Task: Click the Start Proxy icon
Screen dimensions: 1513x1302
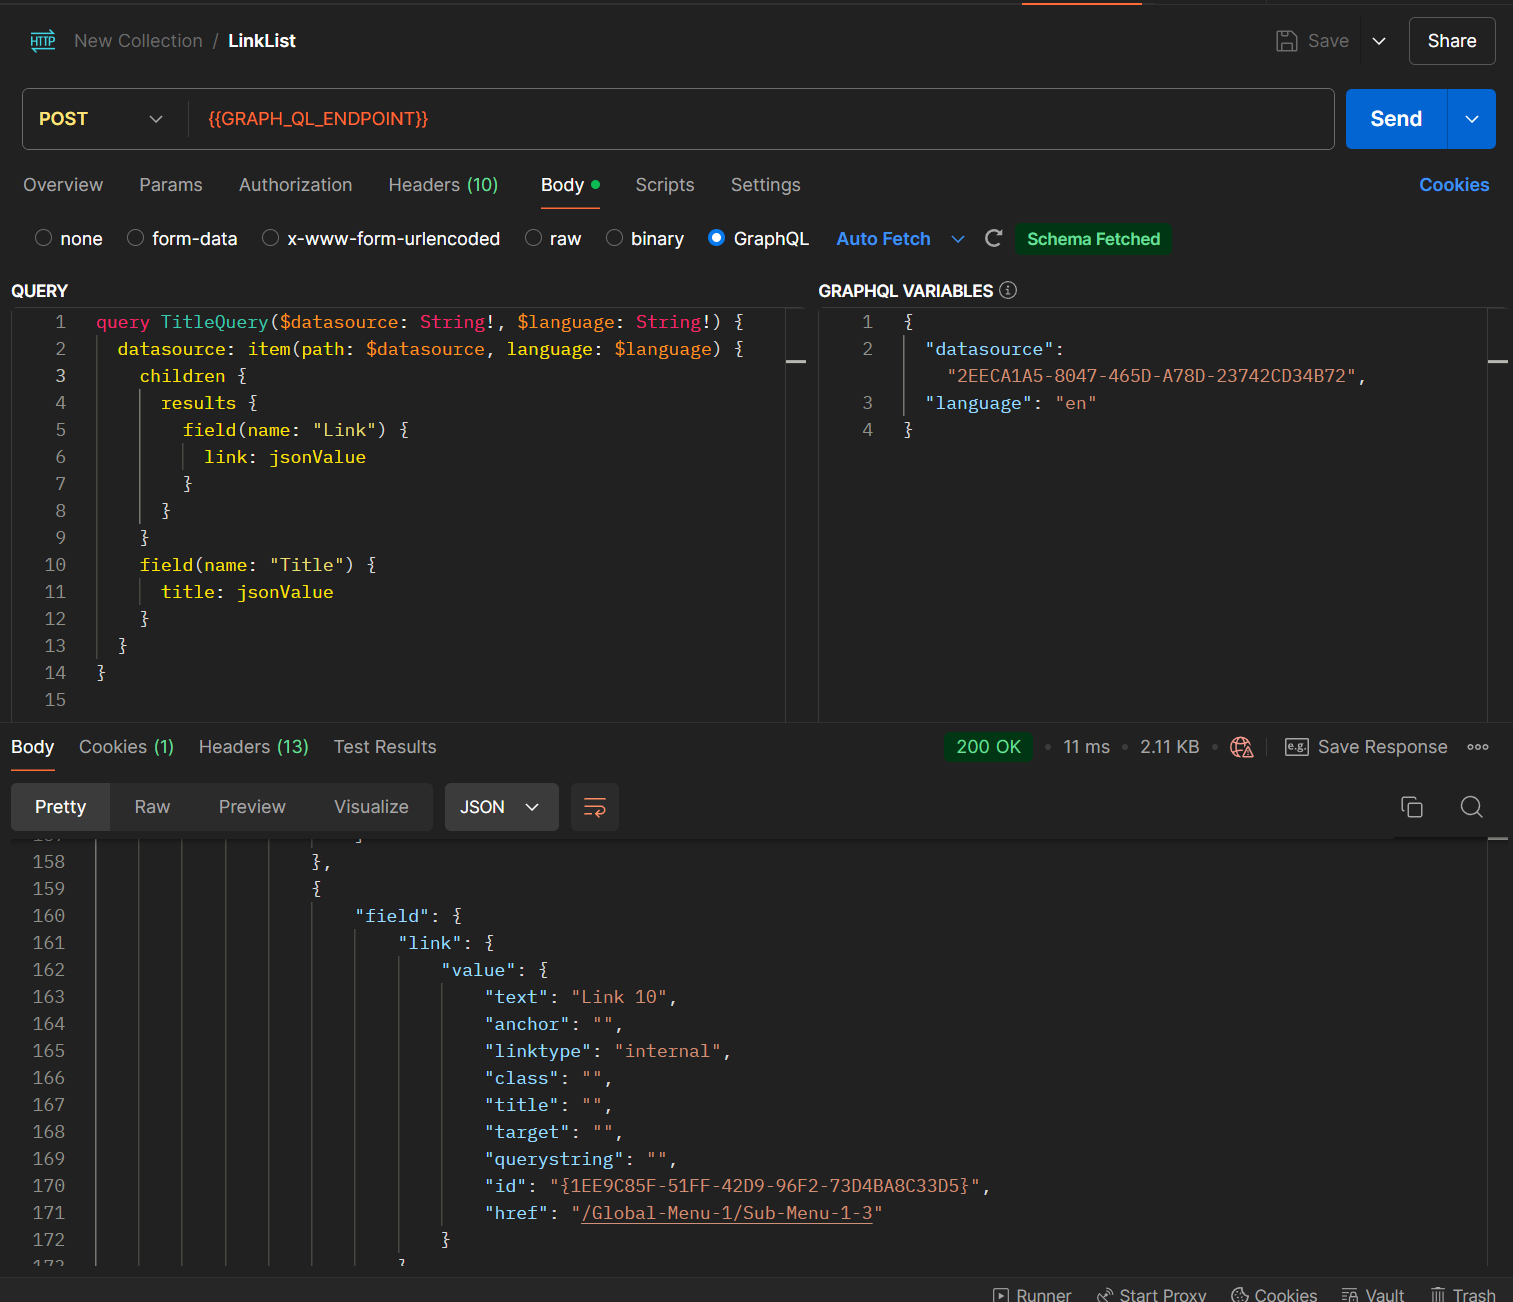Action: [x=1105, y=1295]
